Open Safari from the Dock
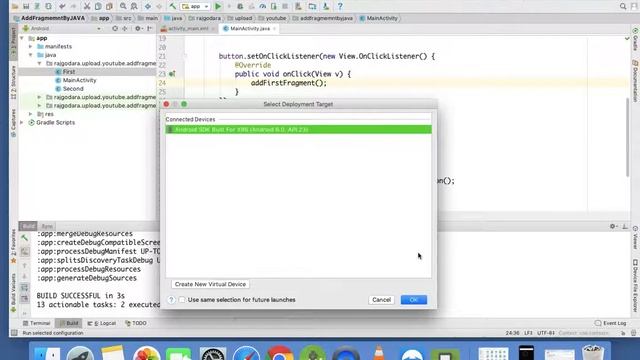 [x=246, y=353]
